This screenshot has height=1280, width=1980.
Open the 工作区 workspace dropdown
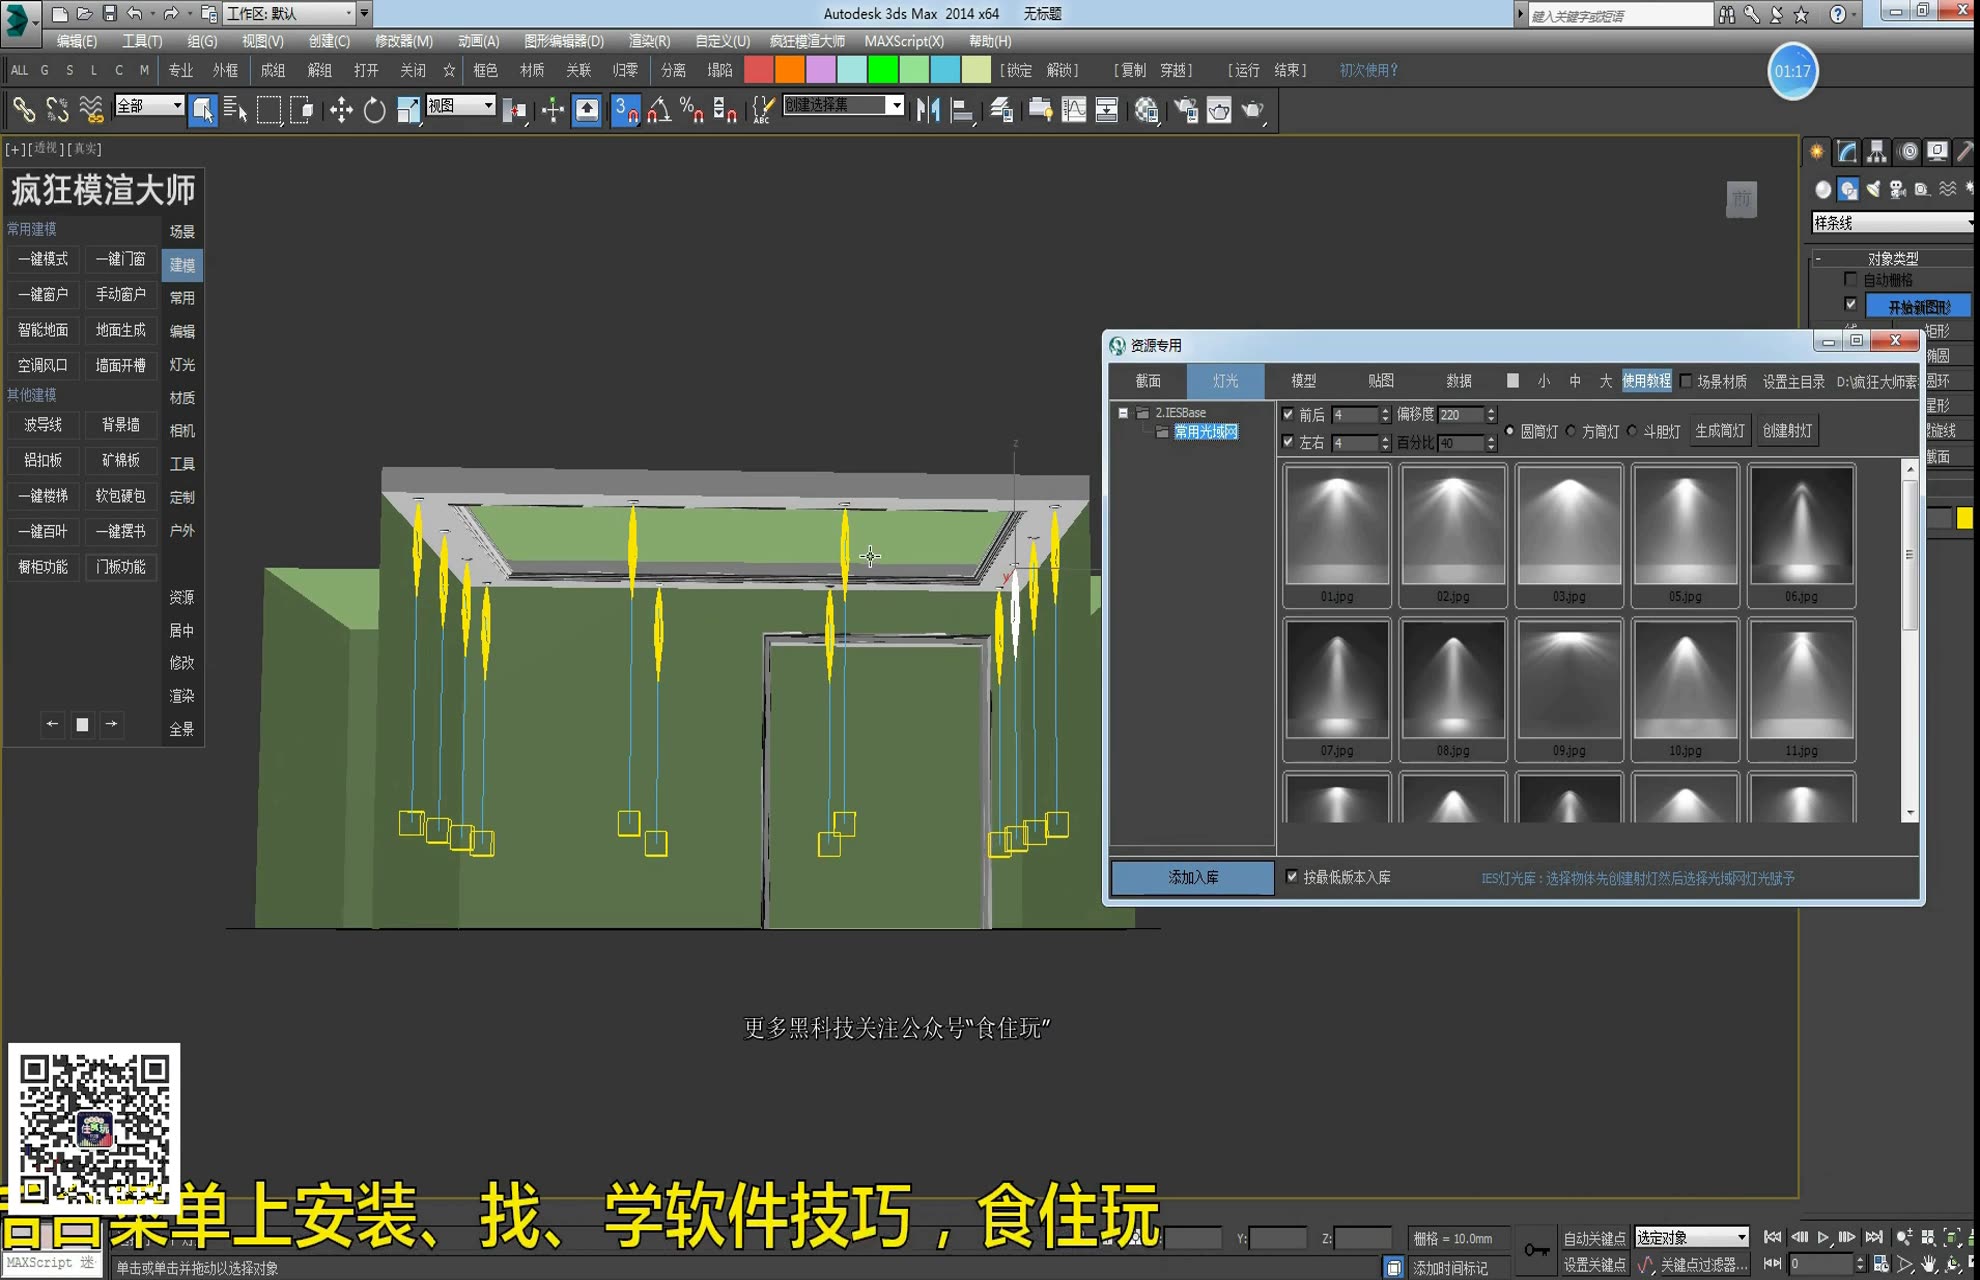coord(290,13)
